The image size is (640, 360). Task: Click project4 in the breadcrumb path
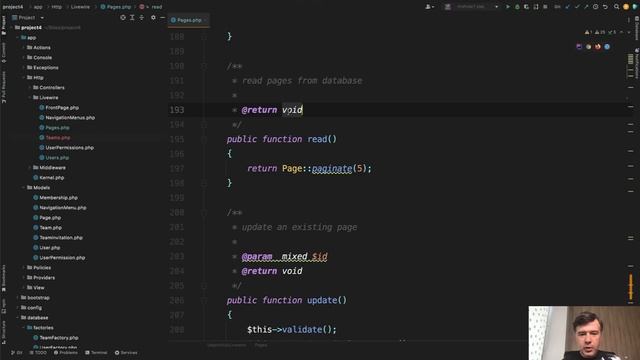coord(13,7)
